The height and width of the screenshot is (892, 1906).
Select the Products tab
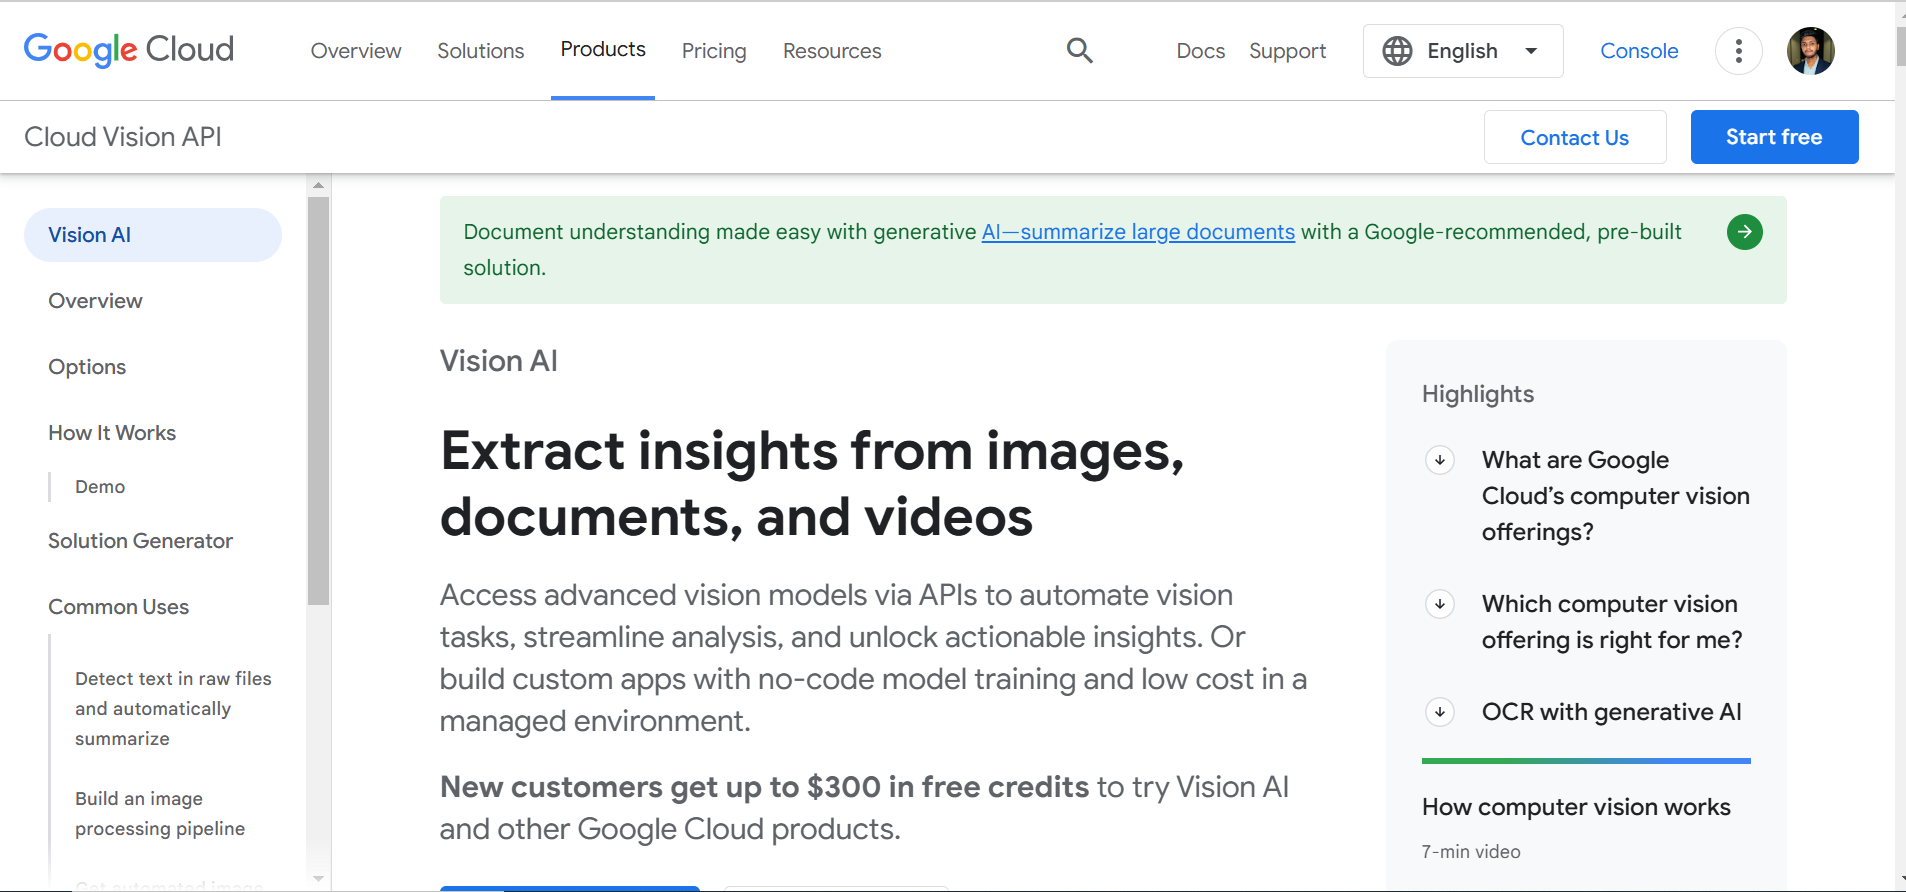[x=603, y=50]
